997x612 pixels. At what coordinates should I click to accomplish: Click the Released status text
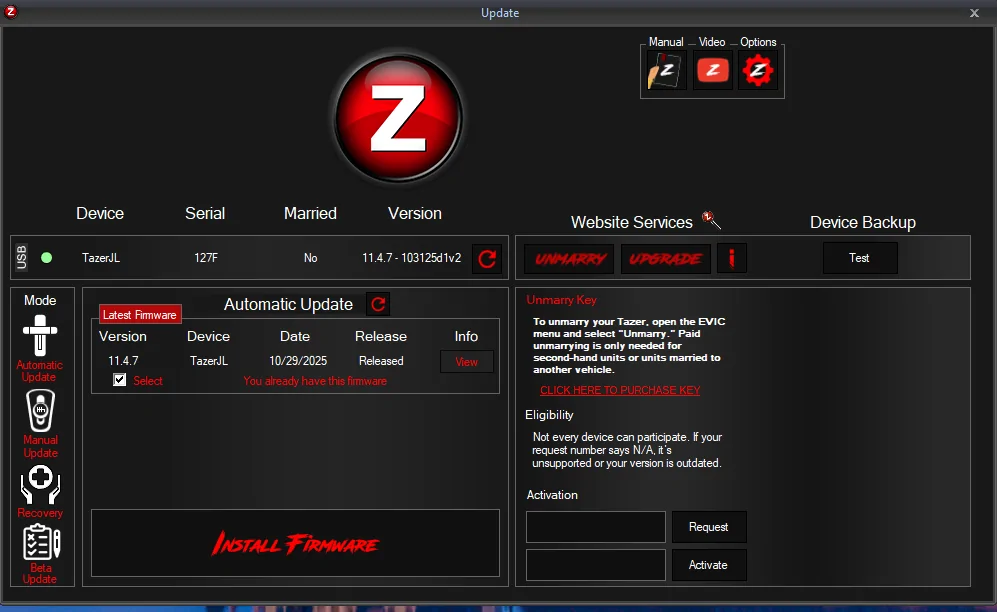[x=381, y=361]
